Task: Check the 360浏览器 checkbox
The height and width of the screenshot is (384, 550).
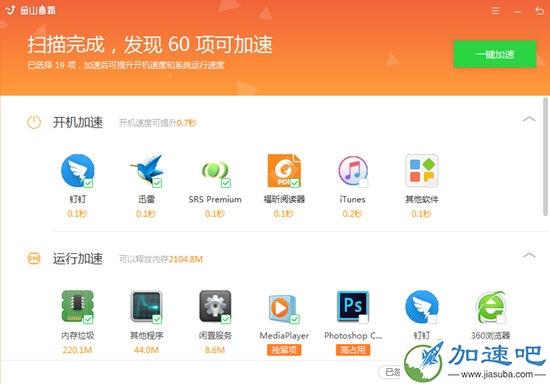Action: point(501,319)
